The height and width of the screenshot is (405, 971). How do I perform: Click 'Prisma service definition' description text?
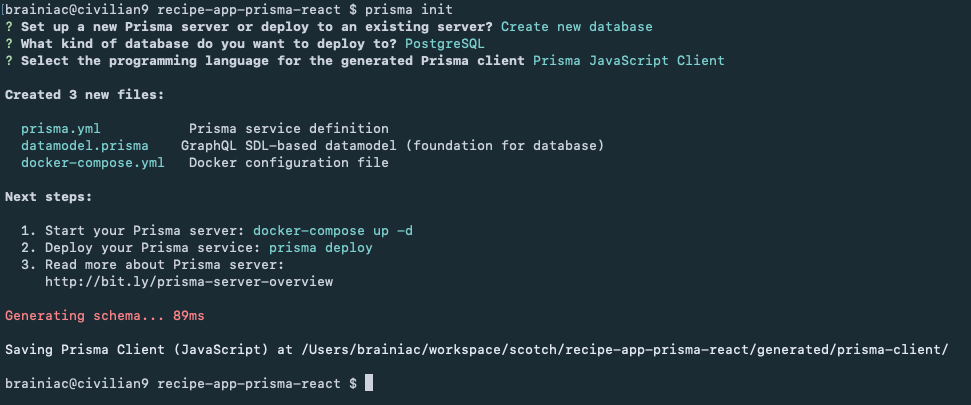[x=289, y=129]
